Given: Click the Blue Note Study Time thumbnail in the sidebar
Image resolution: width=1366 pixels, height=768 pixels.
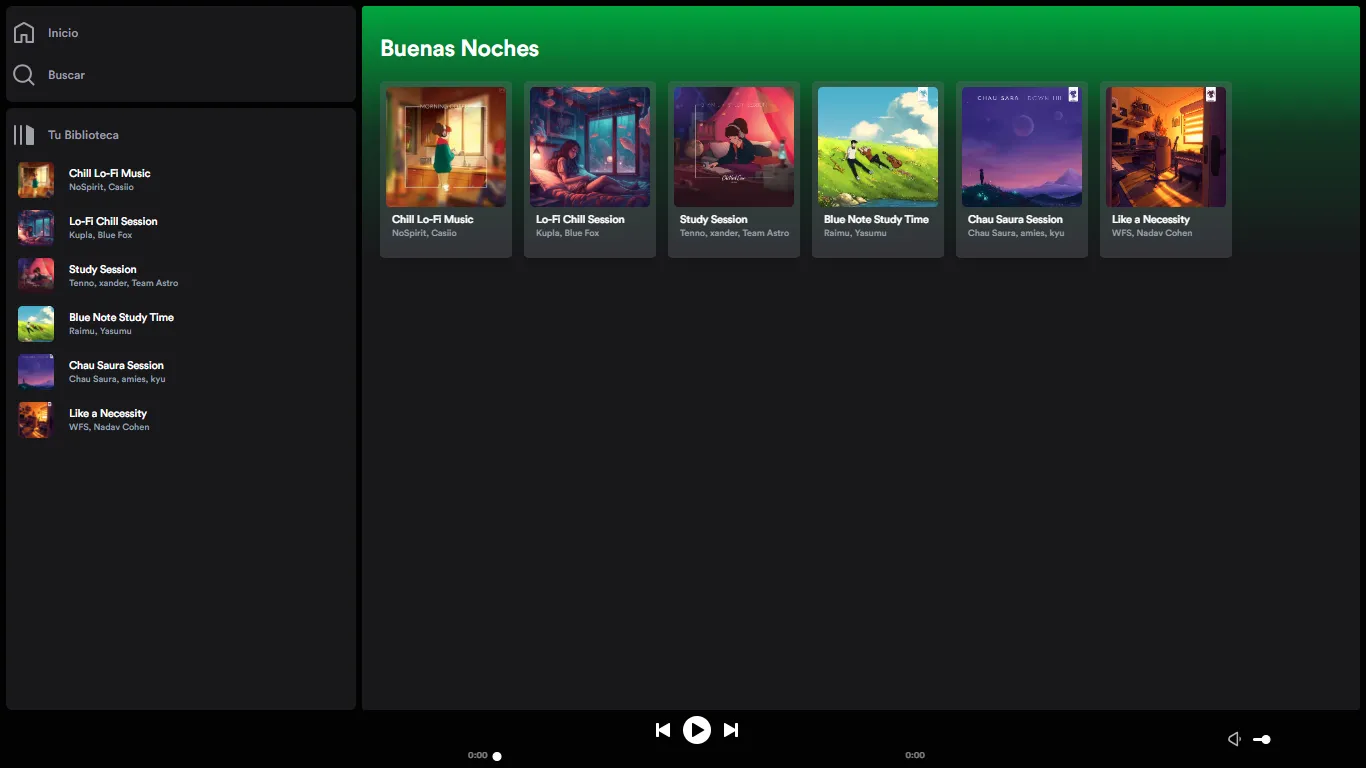Looking at the screenshot, I should click(36, 324).
